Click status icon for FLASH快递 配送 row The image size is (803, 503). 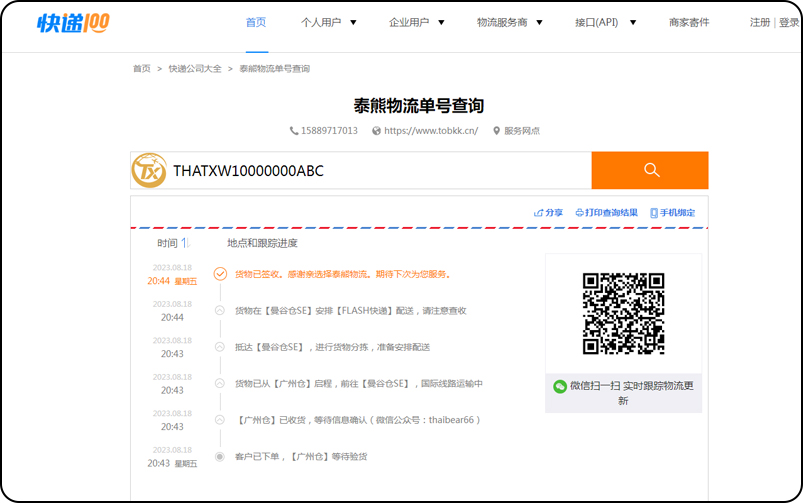220,310
